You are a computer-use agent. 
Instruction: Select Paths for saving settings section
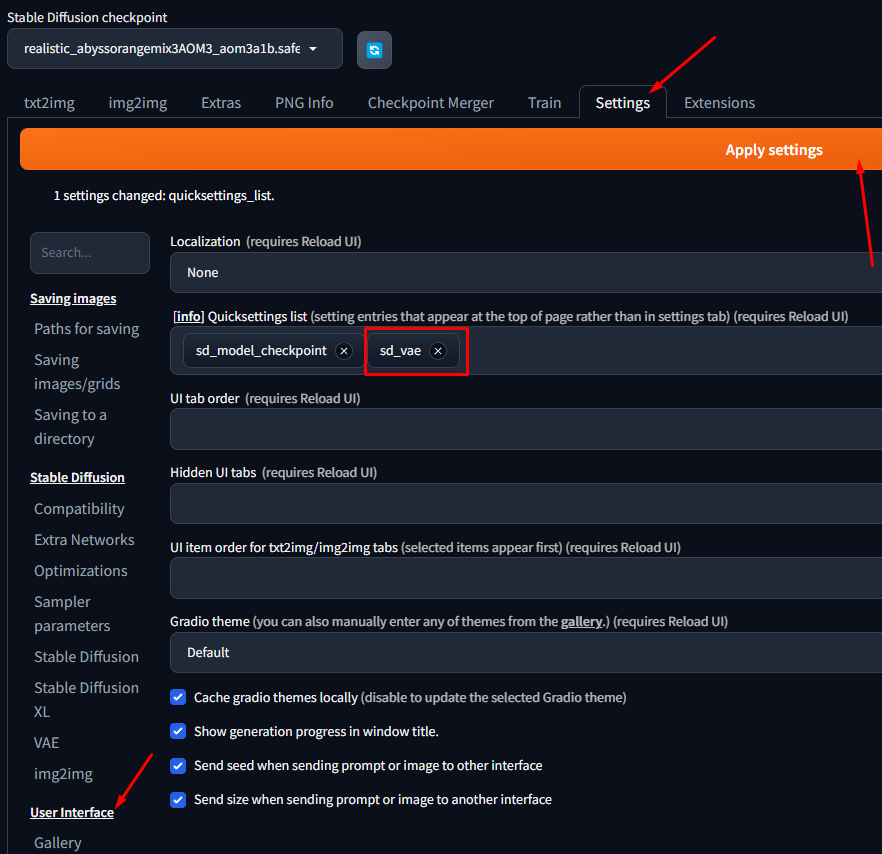[86, 329]
